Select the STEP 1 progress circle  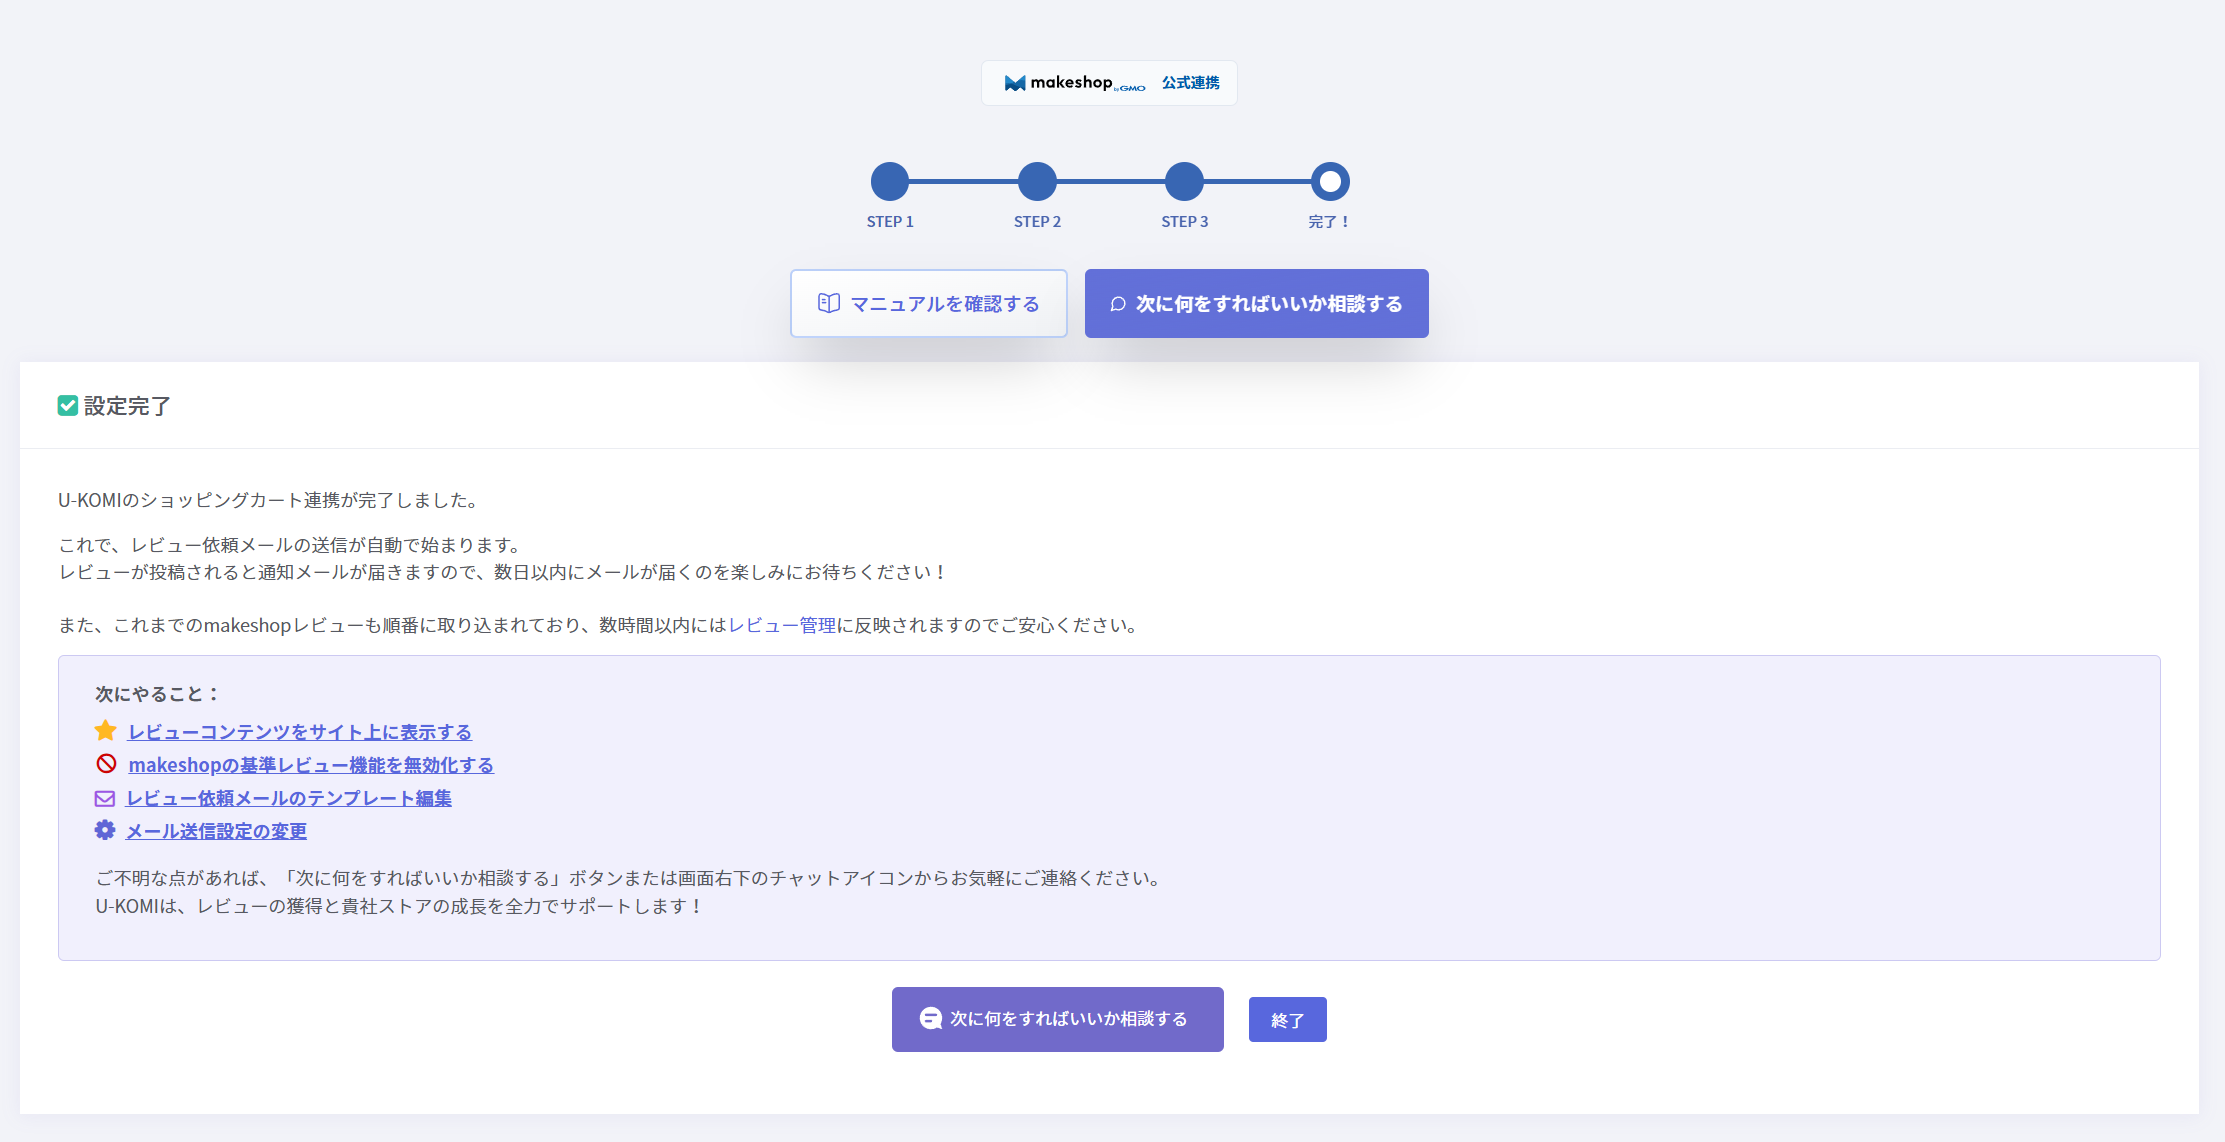click(x=889, y=182)
